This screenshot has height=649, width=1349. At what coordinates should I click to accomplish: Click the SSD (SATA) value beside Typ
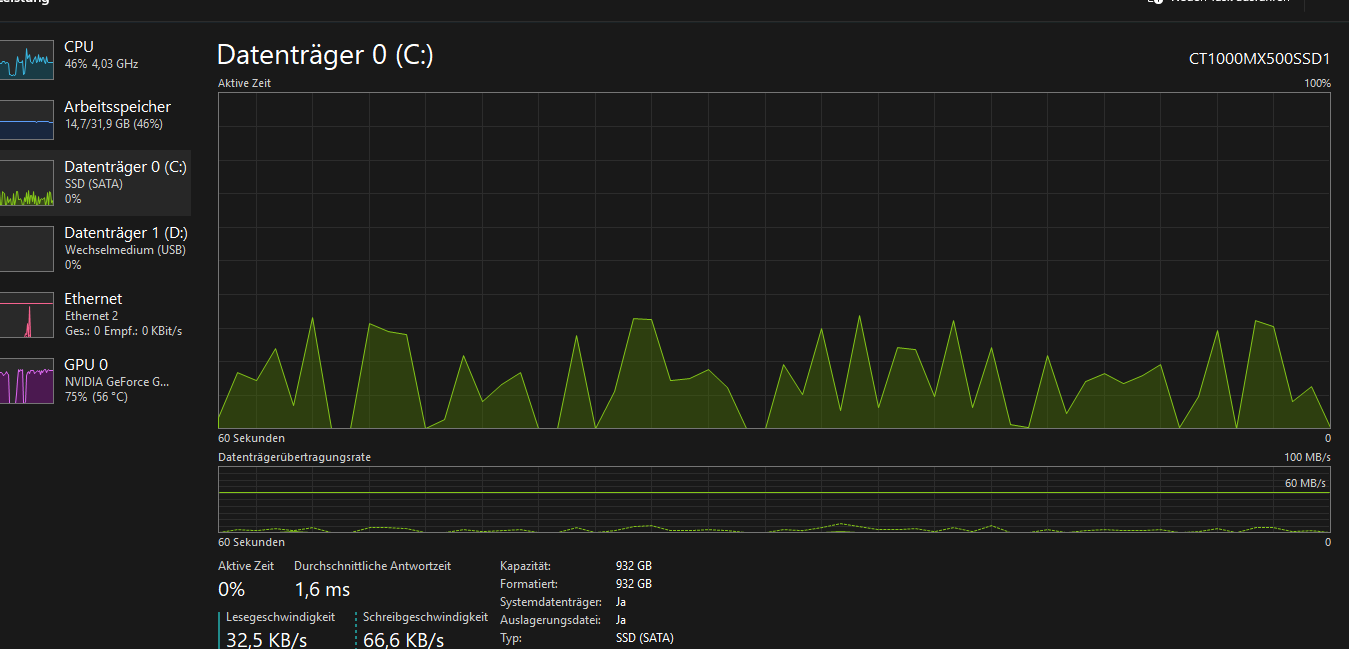(x=645, y=638)
